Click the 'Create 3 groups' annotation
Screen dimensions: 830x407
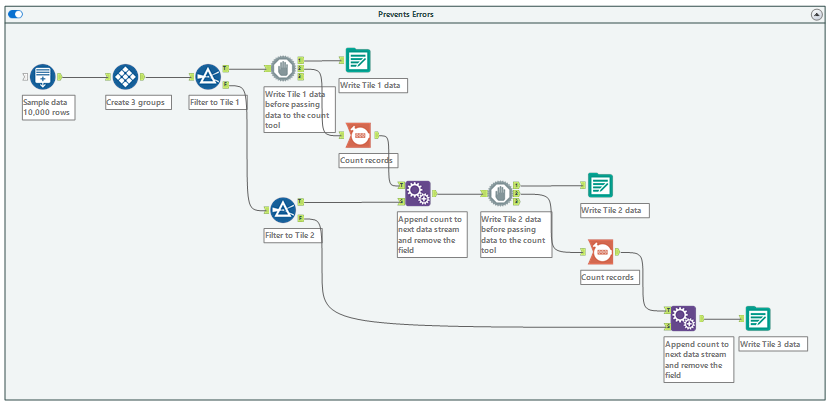139,102
